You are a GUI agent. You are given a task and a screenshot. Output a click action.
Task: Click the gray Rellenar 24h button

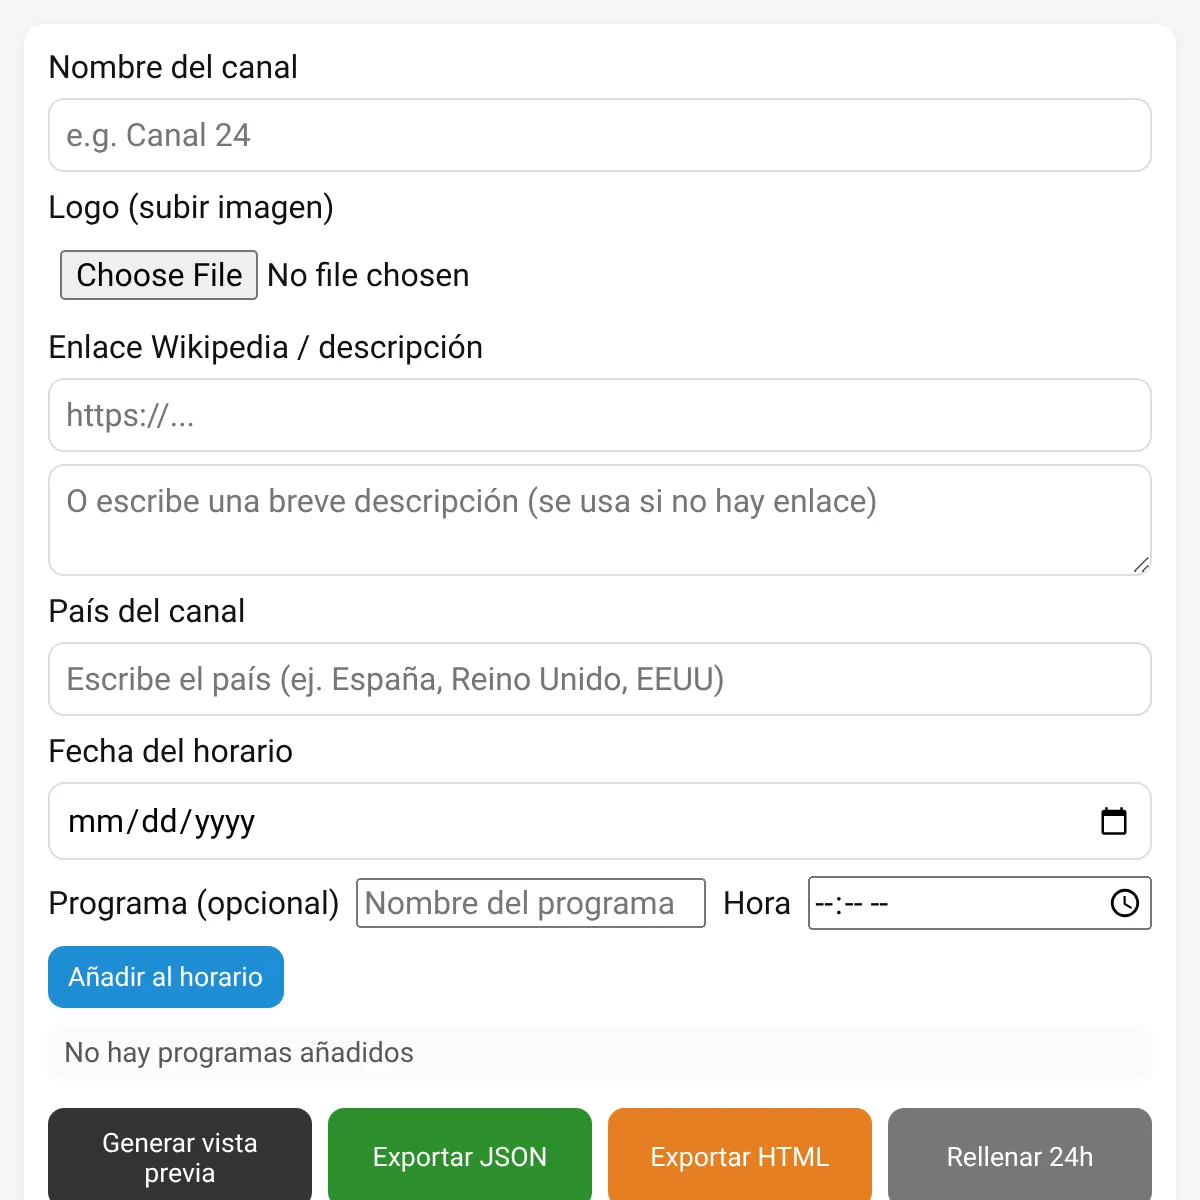click(1020, 1157)
